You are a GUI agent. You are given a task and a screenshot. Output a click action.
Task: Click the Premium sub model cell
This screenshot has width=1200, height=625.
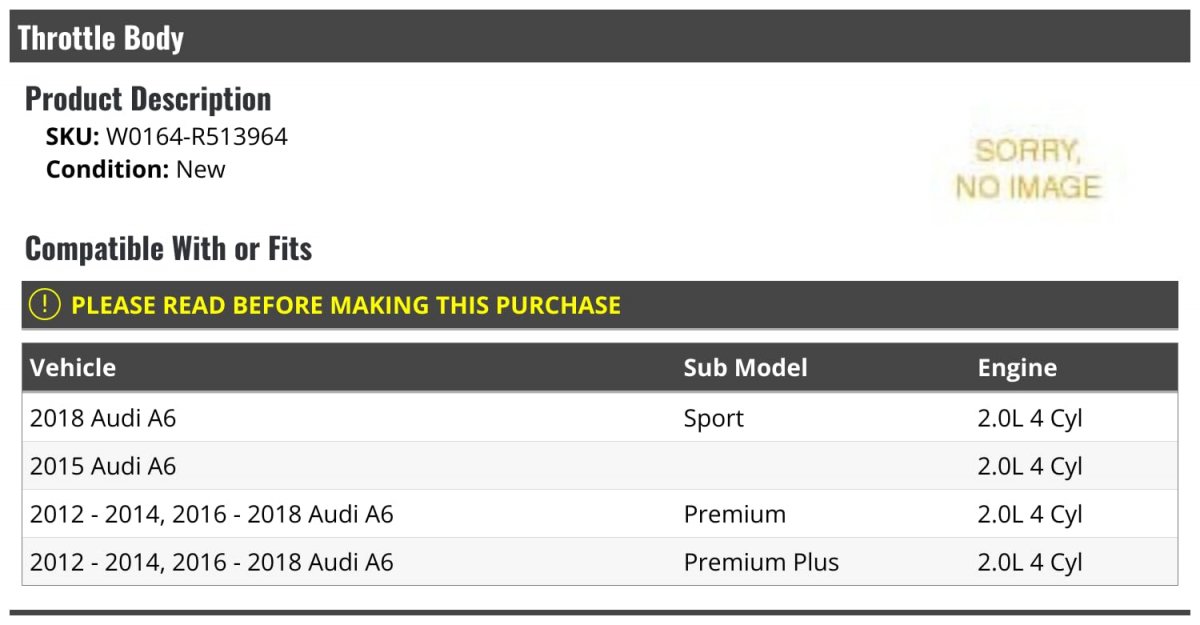coord(735,514)
